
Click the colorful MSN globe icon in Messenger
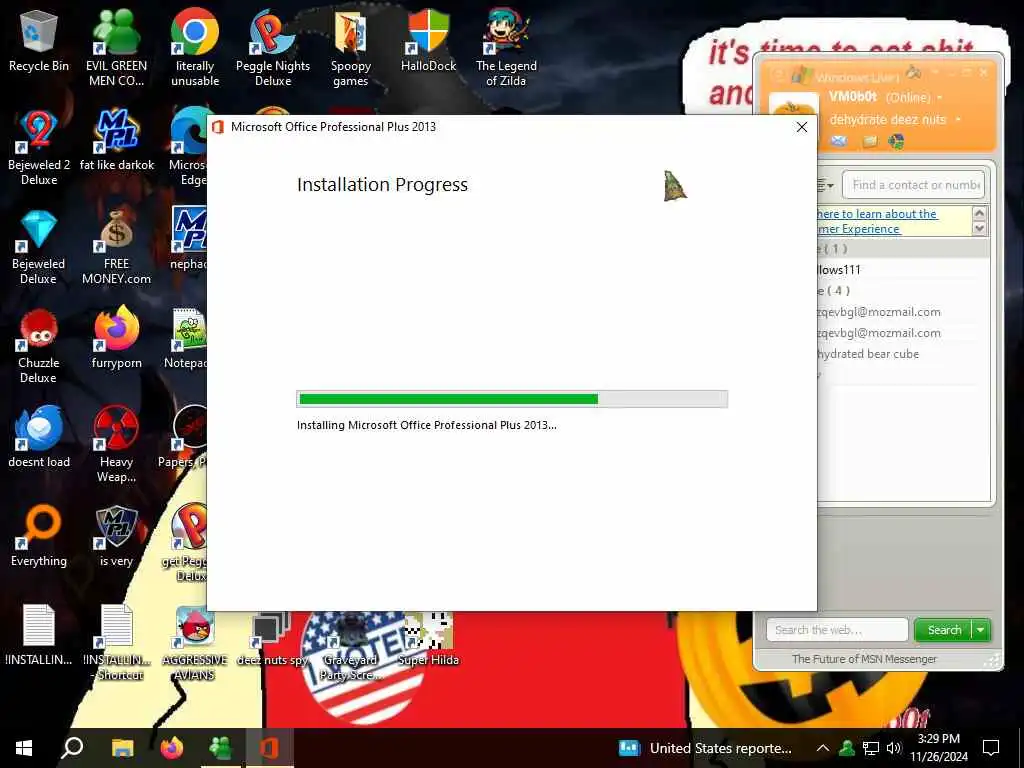897,141
